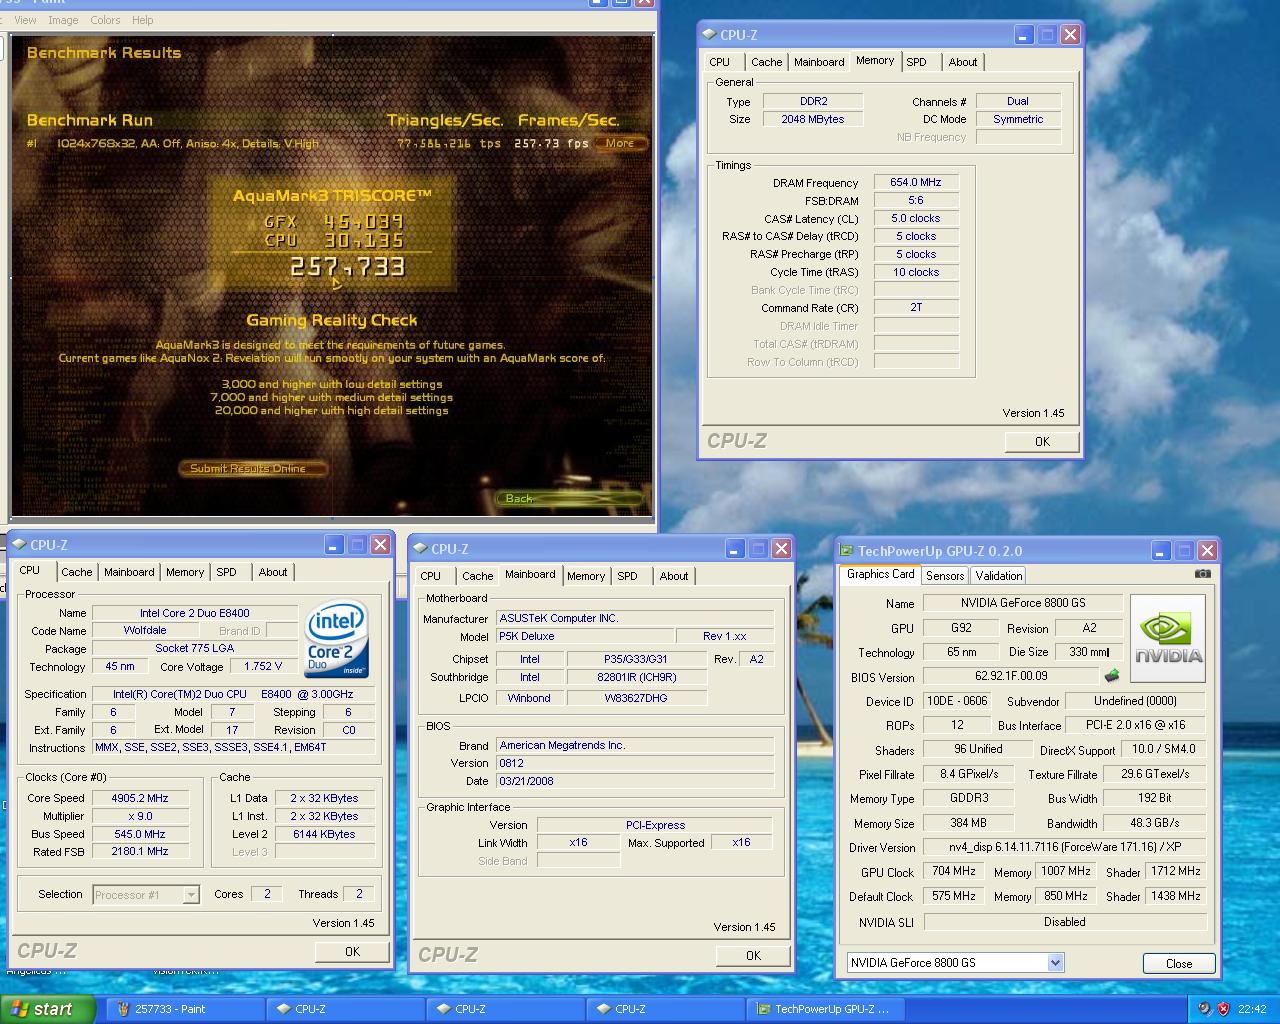Click Close button in GPU-Z
The height and width of the screenshot is (1024, 1280).
(1179, 964)
